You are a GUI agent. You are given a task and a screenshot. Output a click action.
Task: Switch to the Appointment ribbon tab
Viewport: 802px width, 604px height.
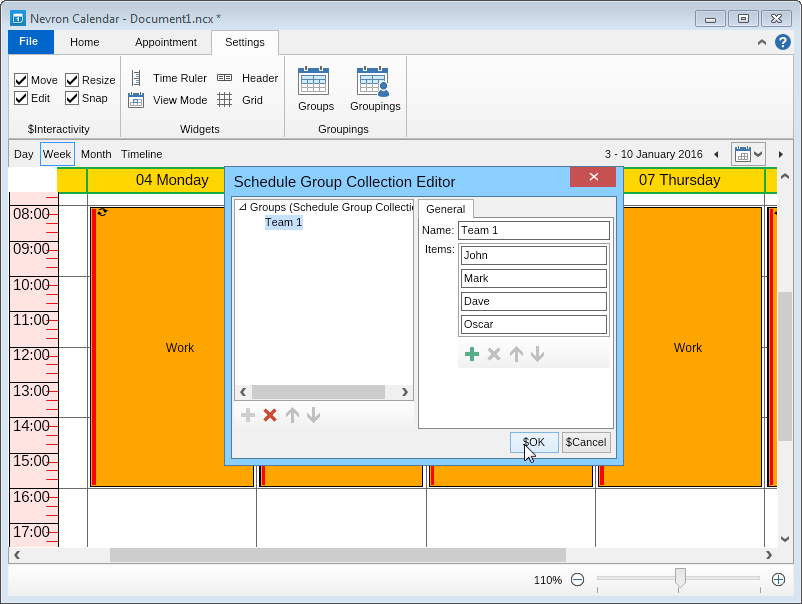pos(166,42)
